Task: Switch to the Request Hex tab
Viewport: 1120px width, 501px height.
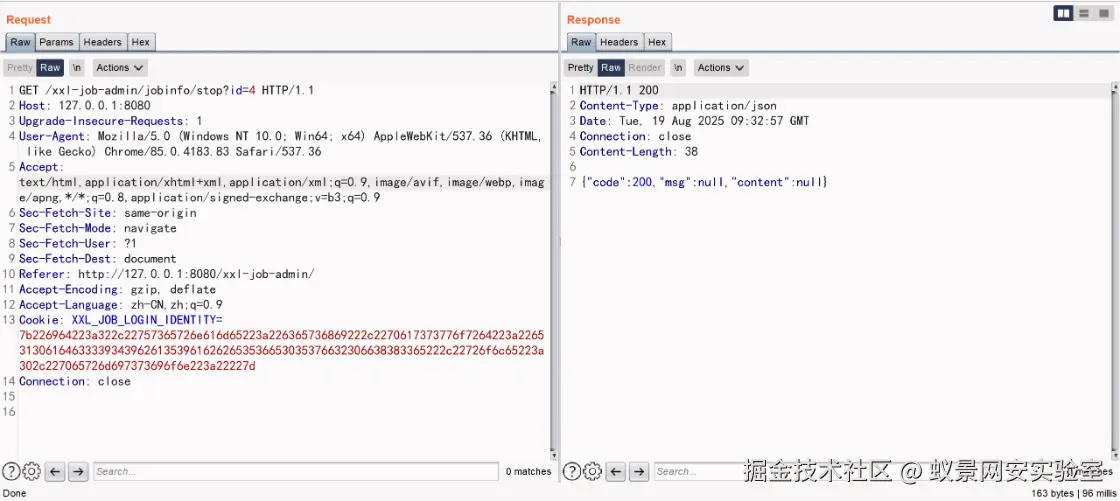Action: [x=141, y=42]
